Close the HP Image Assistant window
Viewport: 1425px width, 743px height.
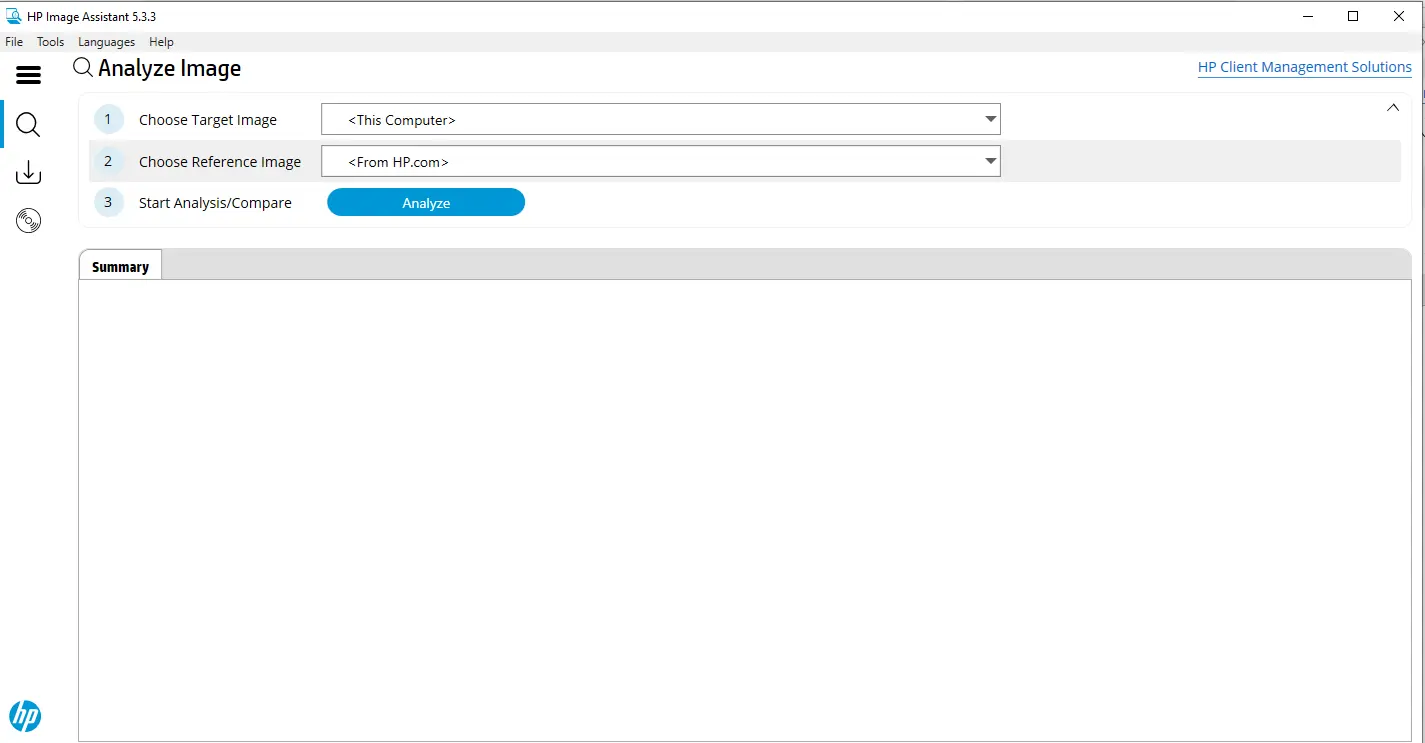pos(1399,16)
